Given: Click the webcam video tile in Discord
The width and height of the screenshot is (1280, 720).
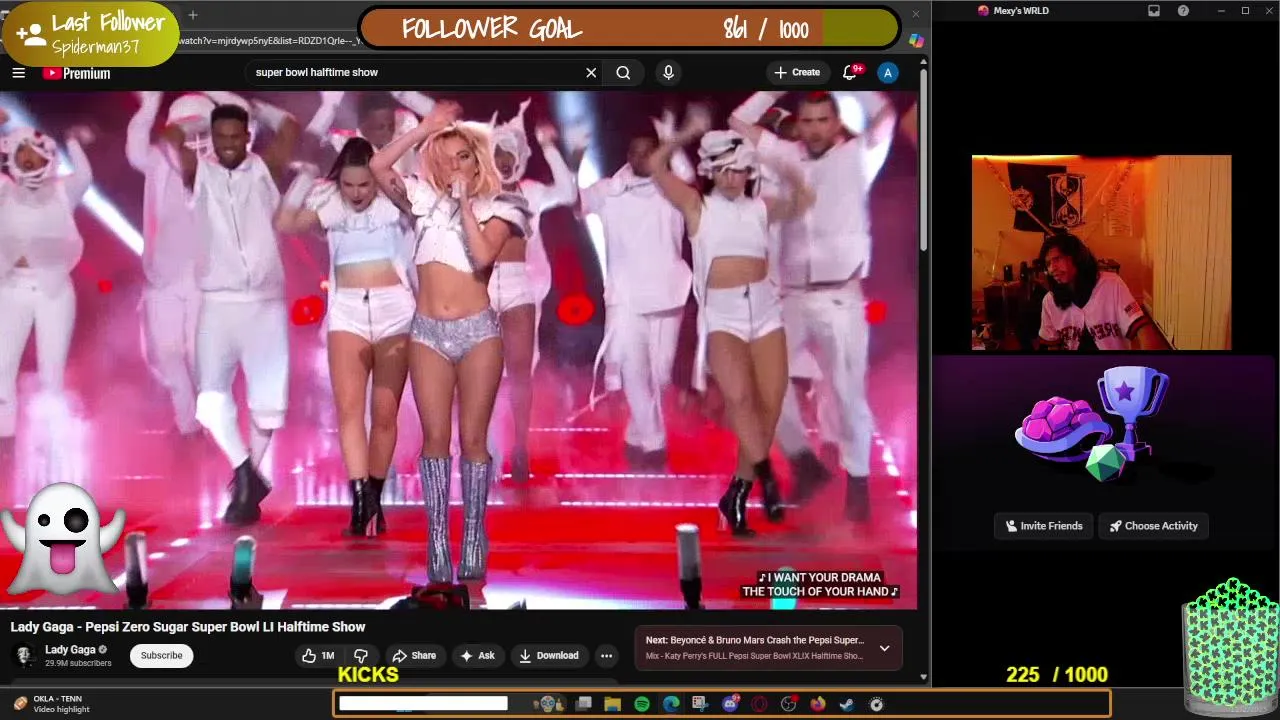Looking at the screenshot, I should 1101,252.
